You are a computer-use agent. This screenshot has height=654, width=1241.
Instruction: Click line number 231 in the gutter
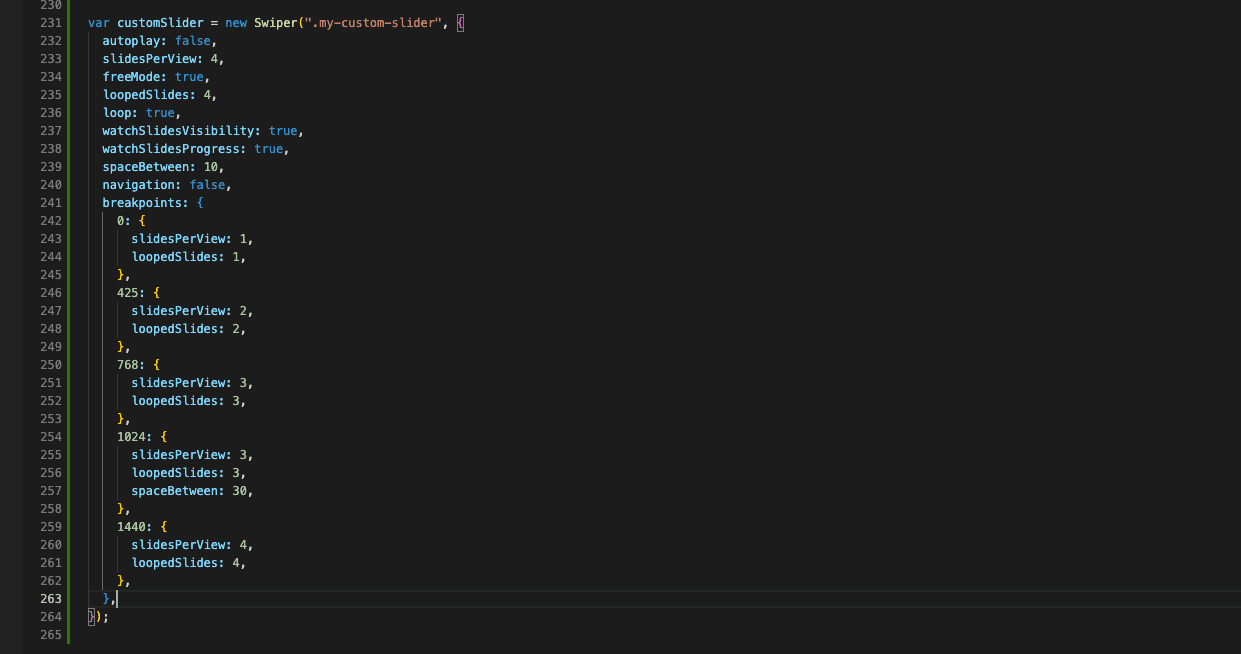(51, 23)
